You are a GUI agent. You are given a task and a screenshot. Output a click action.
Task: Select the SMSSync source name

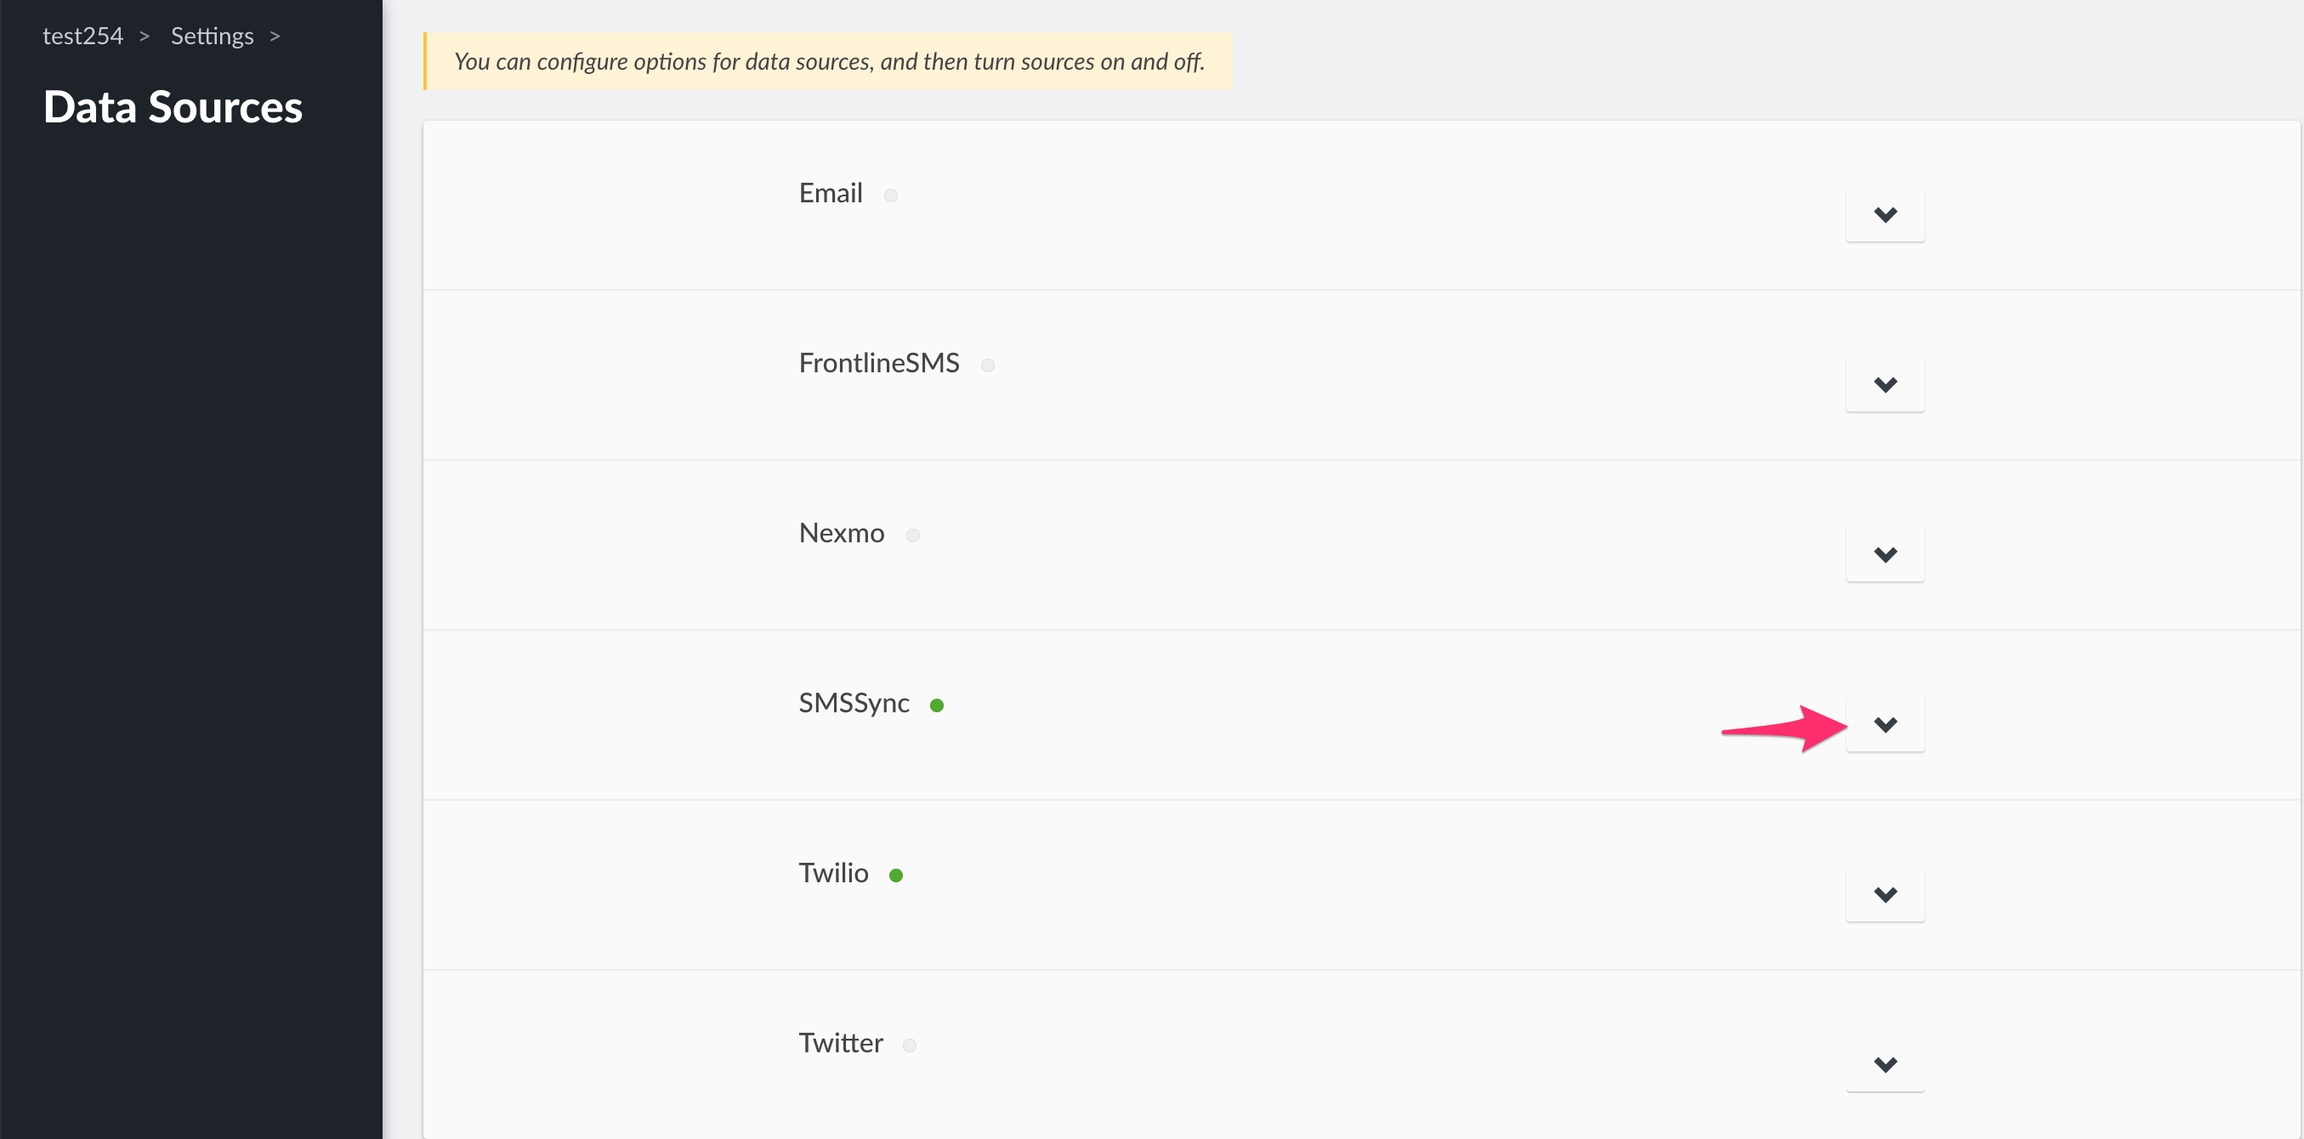853,703
